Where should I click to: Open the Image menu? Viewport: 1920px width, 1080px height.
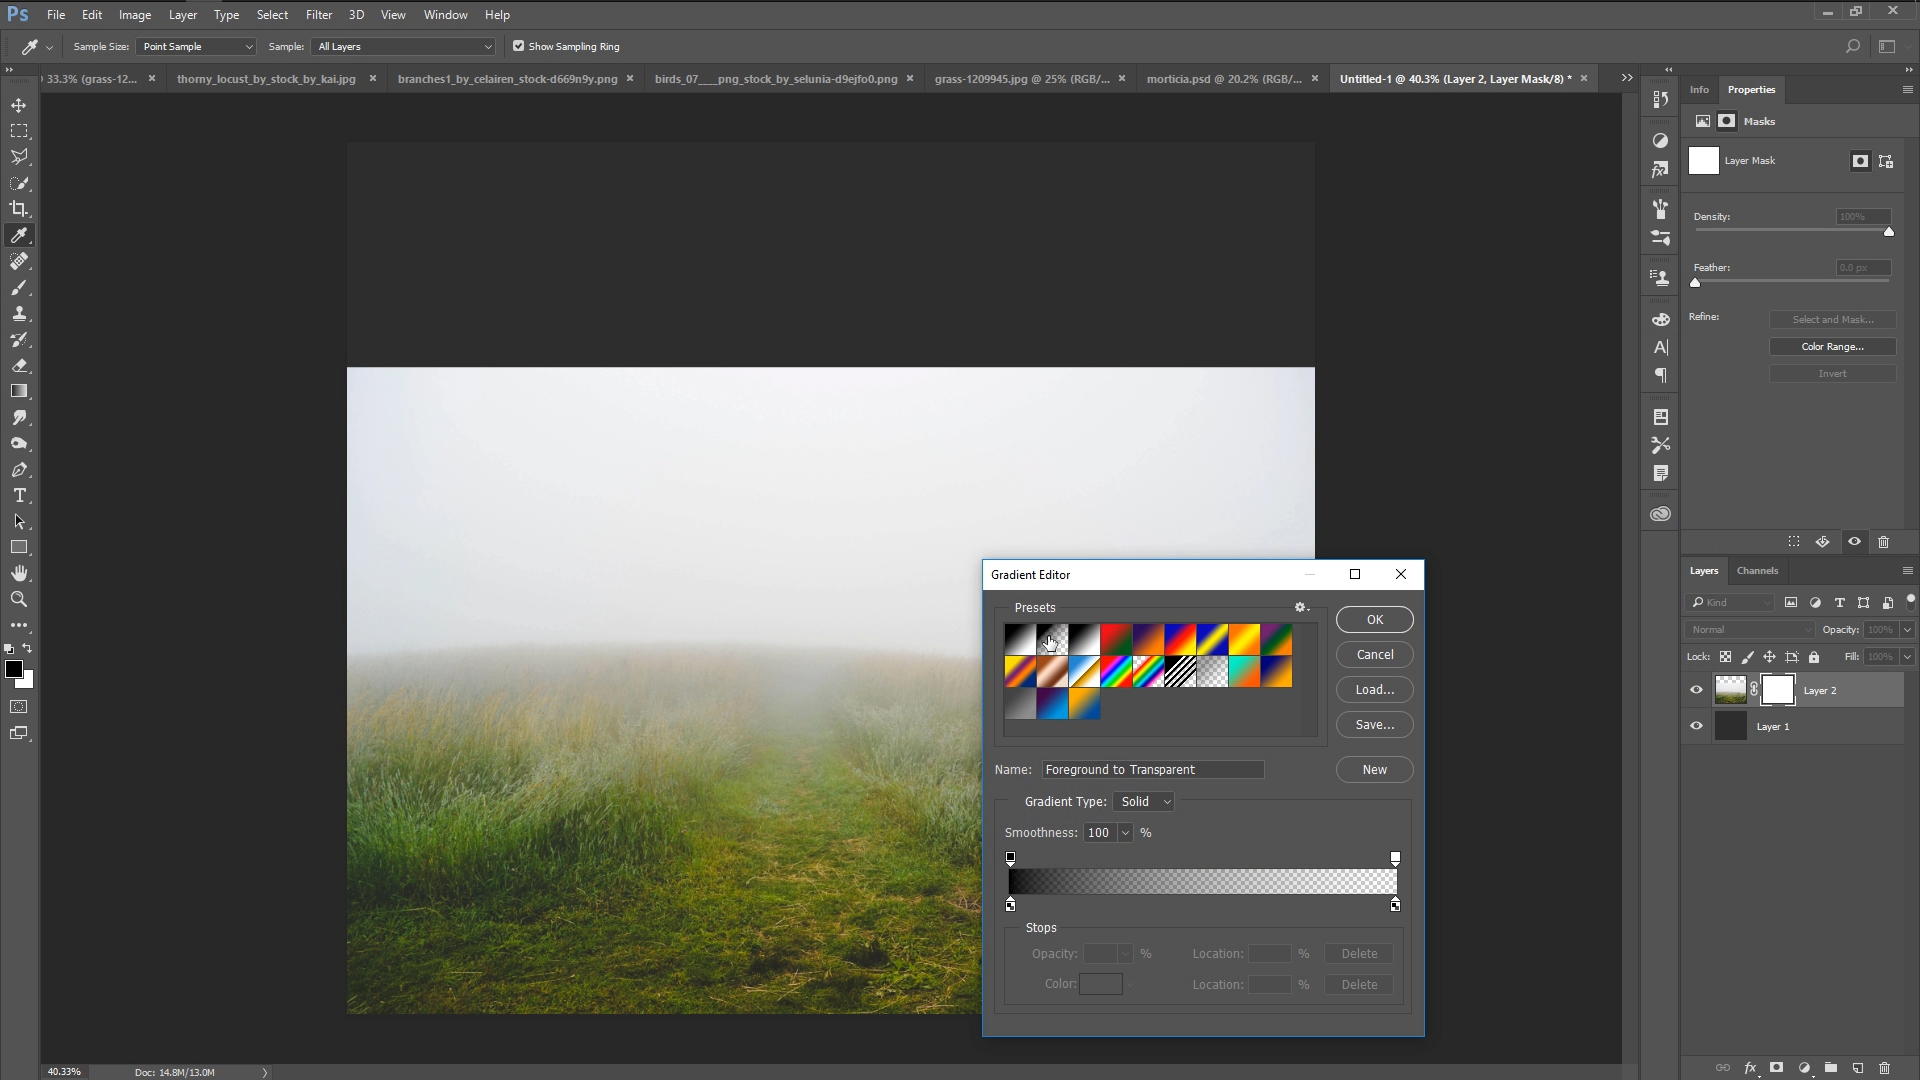[x=135, y=15]
